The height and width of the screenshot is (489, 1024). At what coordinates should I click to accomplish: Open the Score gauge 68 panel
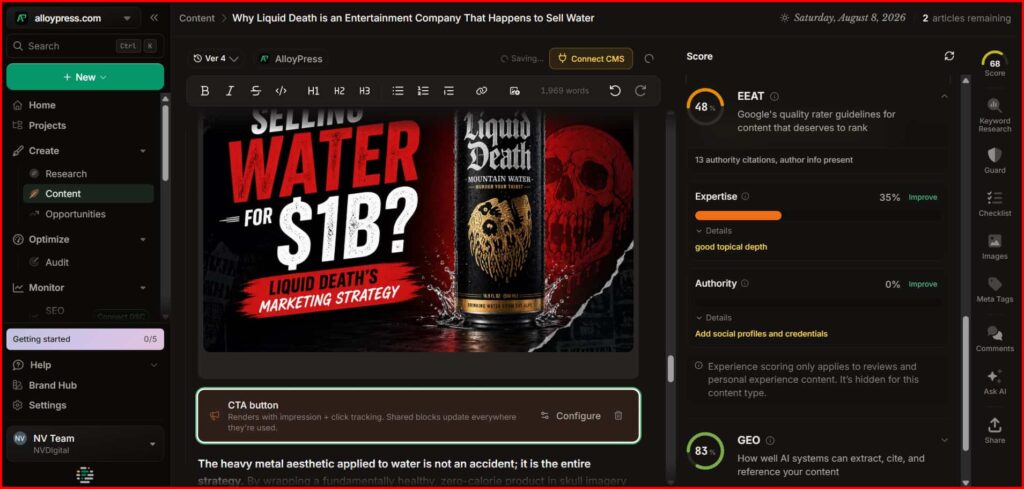995,64
